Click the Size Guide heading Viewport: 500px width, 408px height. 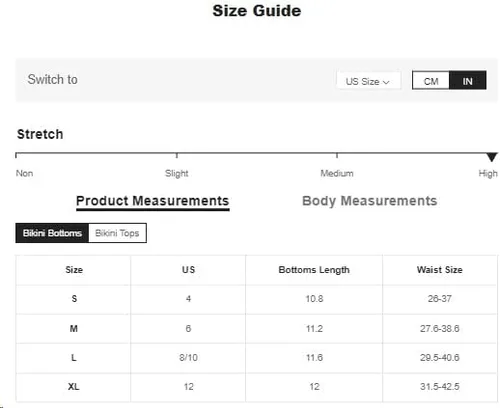pos(257,11)
